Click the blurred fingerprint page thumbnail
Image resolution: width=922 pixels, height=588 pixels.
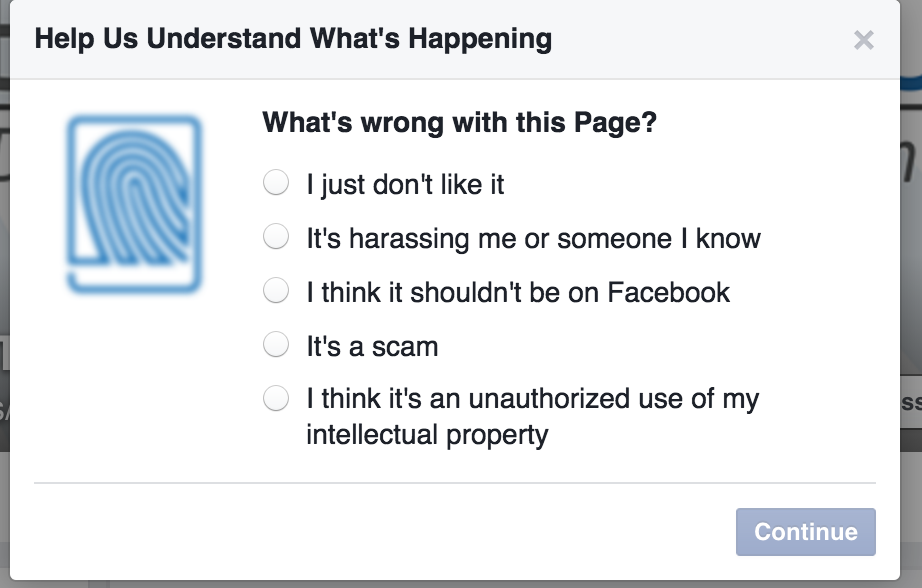[135, 204]
